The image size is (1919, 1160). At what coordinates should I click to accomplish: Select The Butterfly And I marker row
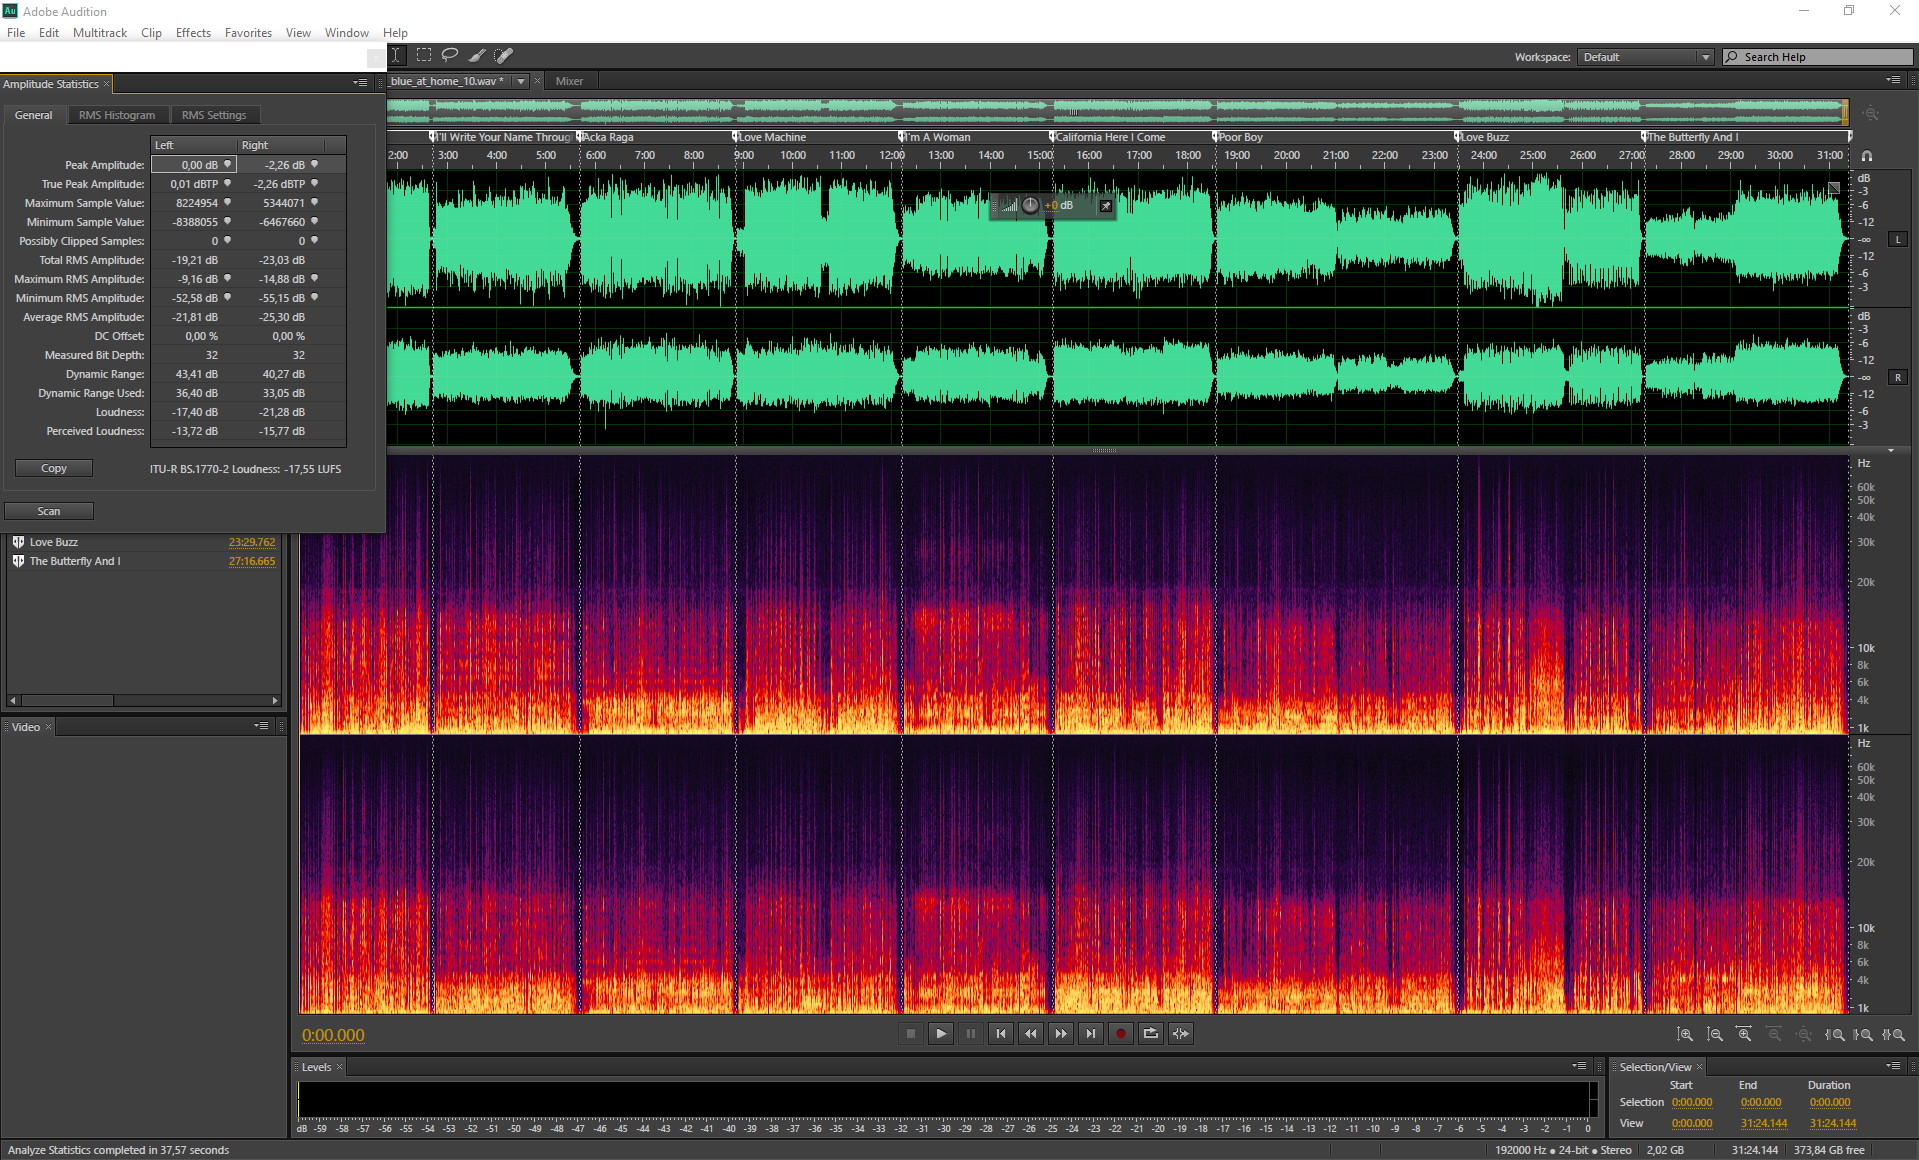pyautogui.click(x=143, y=561)
